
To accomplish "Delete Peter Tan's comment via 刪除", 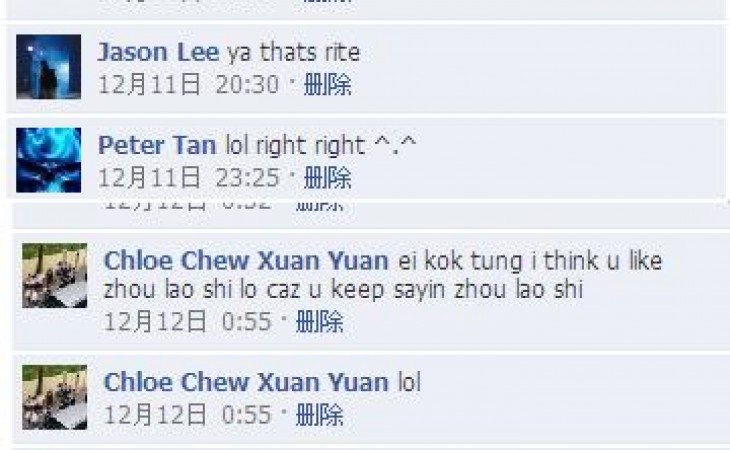I will pos(328,178).
